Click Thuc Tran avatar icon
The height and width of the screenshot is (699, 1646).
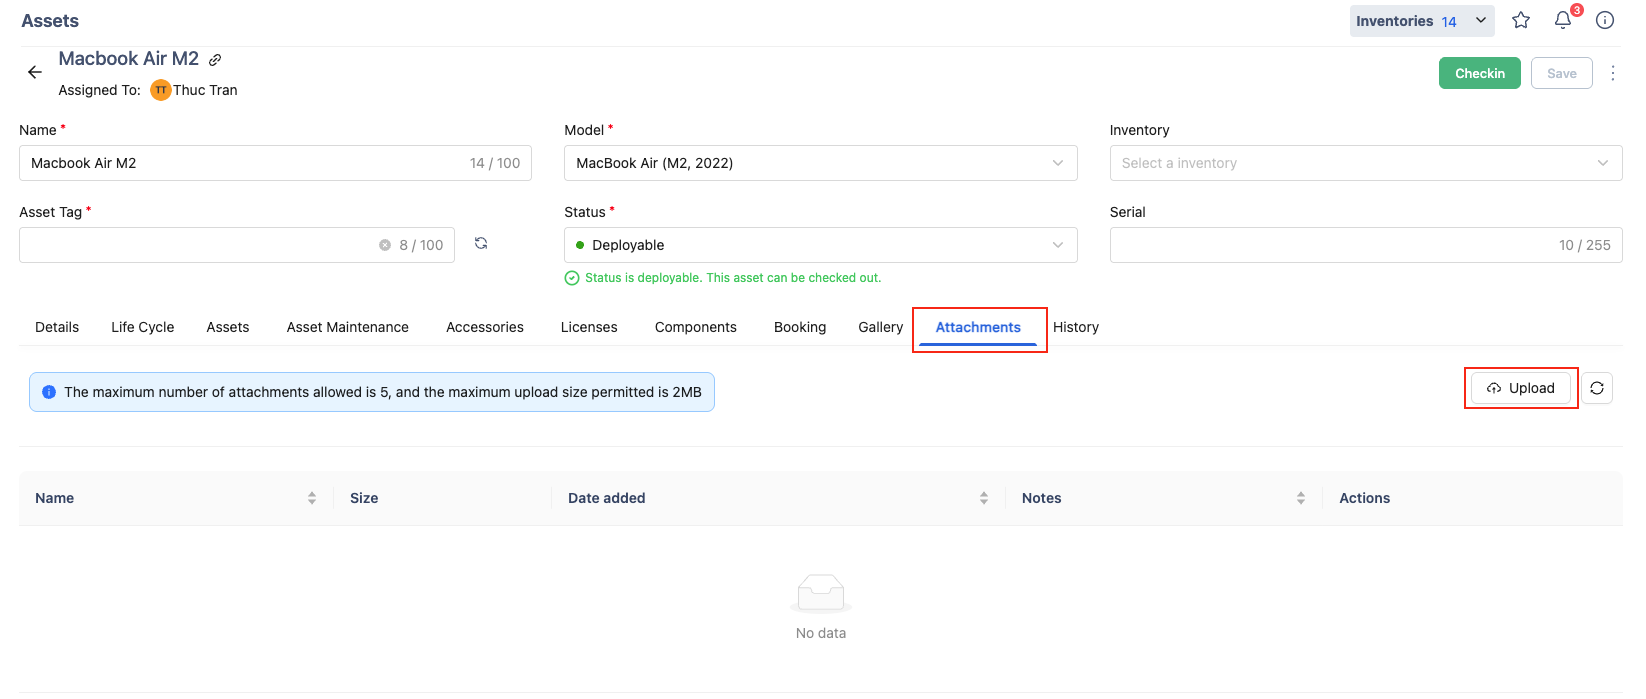click(161, 90)
